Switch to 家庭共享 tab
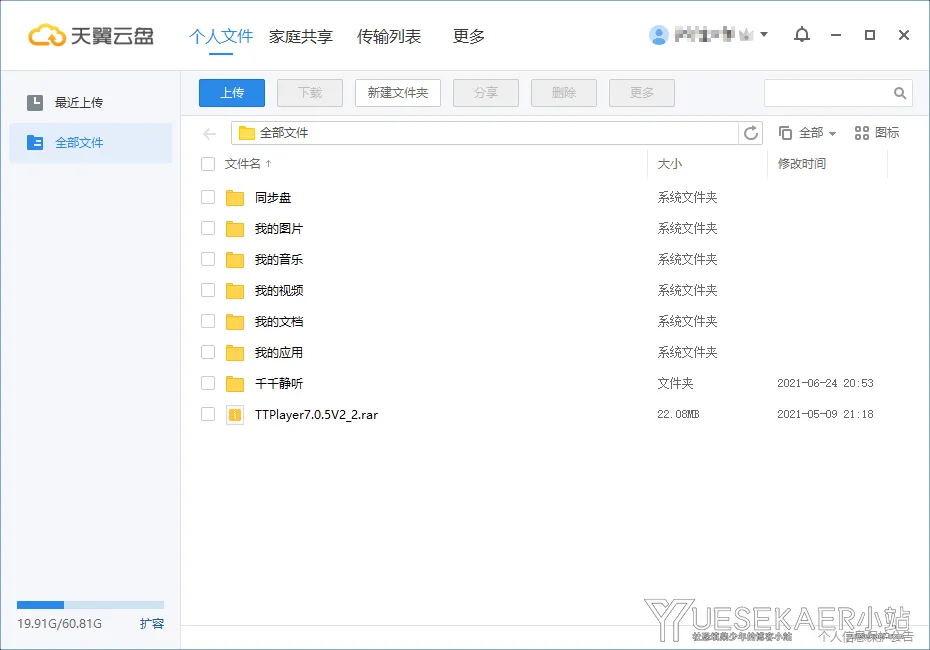The width and height of the screenshot is (930, 650). coord(301,36)
